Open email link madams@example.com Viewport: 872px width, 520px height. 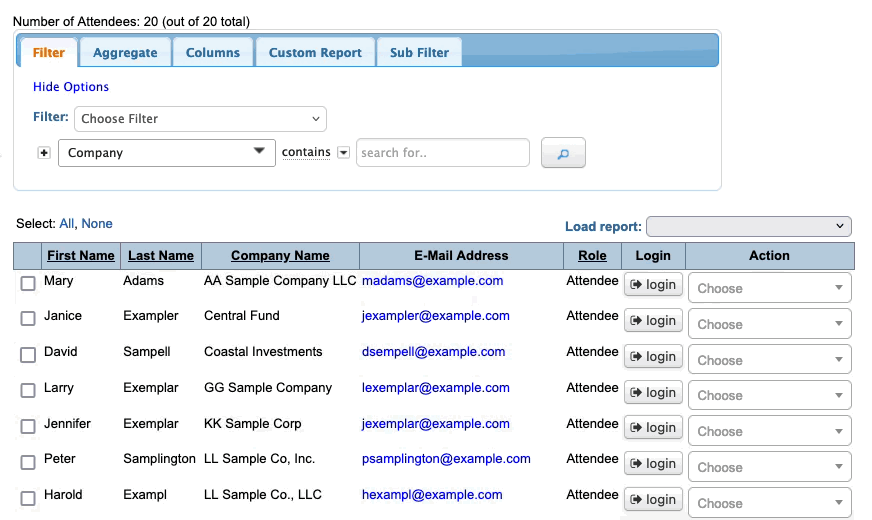(433, 281)
